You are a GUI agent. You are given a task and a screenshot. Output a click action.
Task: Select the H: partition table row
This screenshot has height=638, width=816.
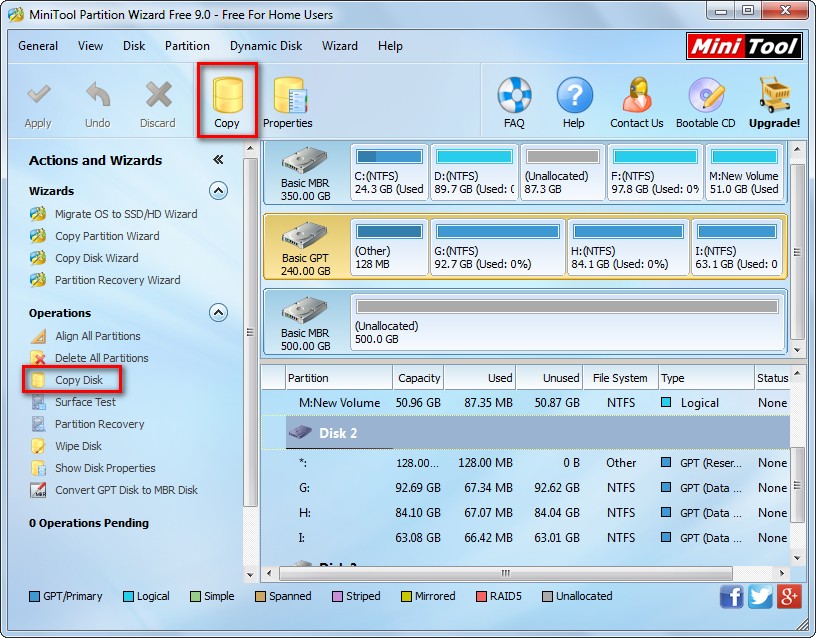point(526,513)
